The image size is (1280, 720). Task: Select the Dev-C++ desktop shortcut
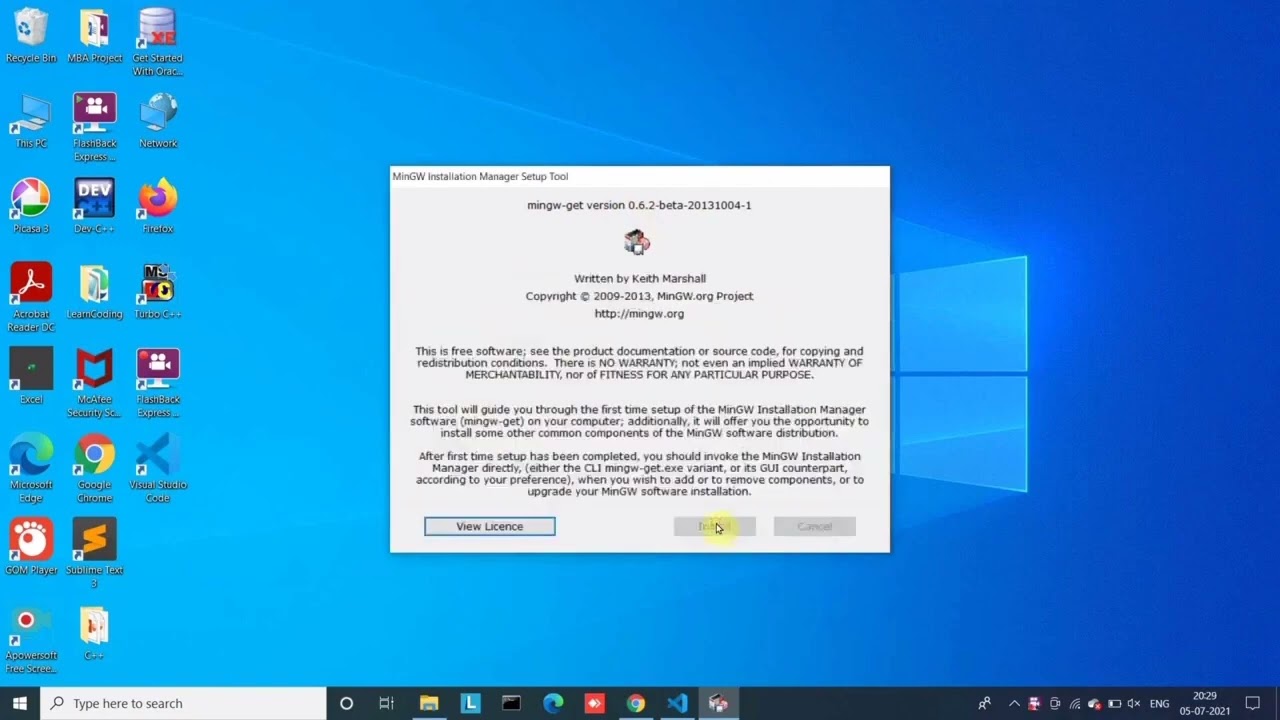(x=94, y=206)
